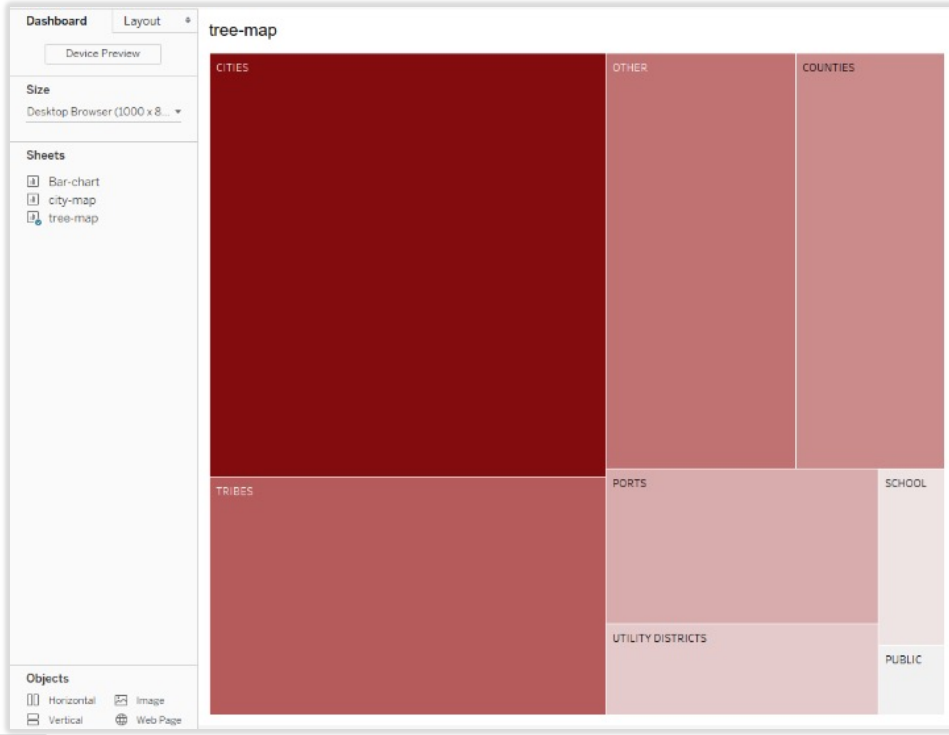
Task: Click the Sheets section heading
Action: 45,155
